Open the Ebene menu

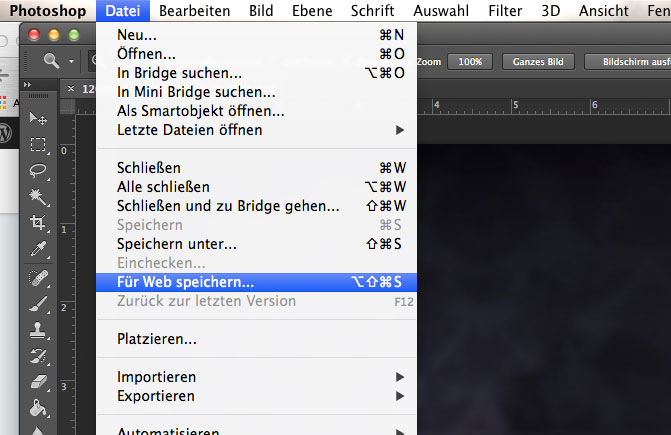312,11
